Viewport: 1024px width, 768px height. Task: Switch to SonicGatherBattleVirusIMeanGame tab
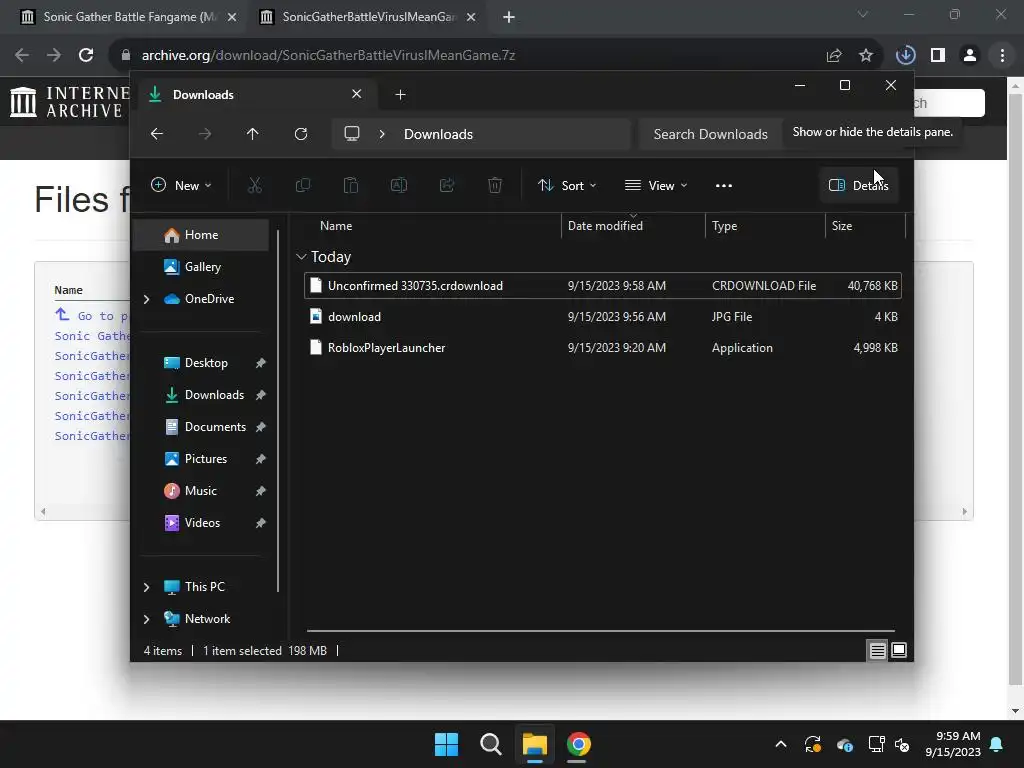click(x=368, y=17)
